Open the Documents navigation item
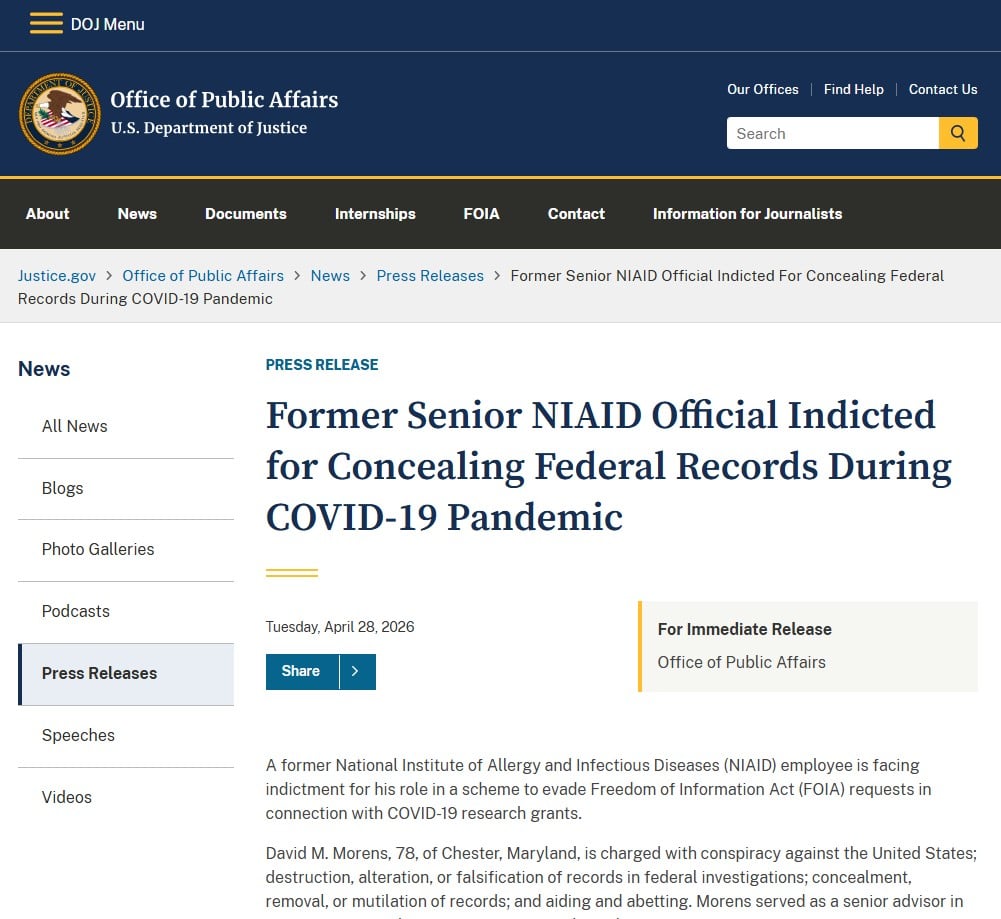1001x919 pixels. click(246, 214)
